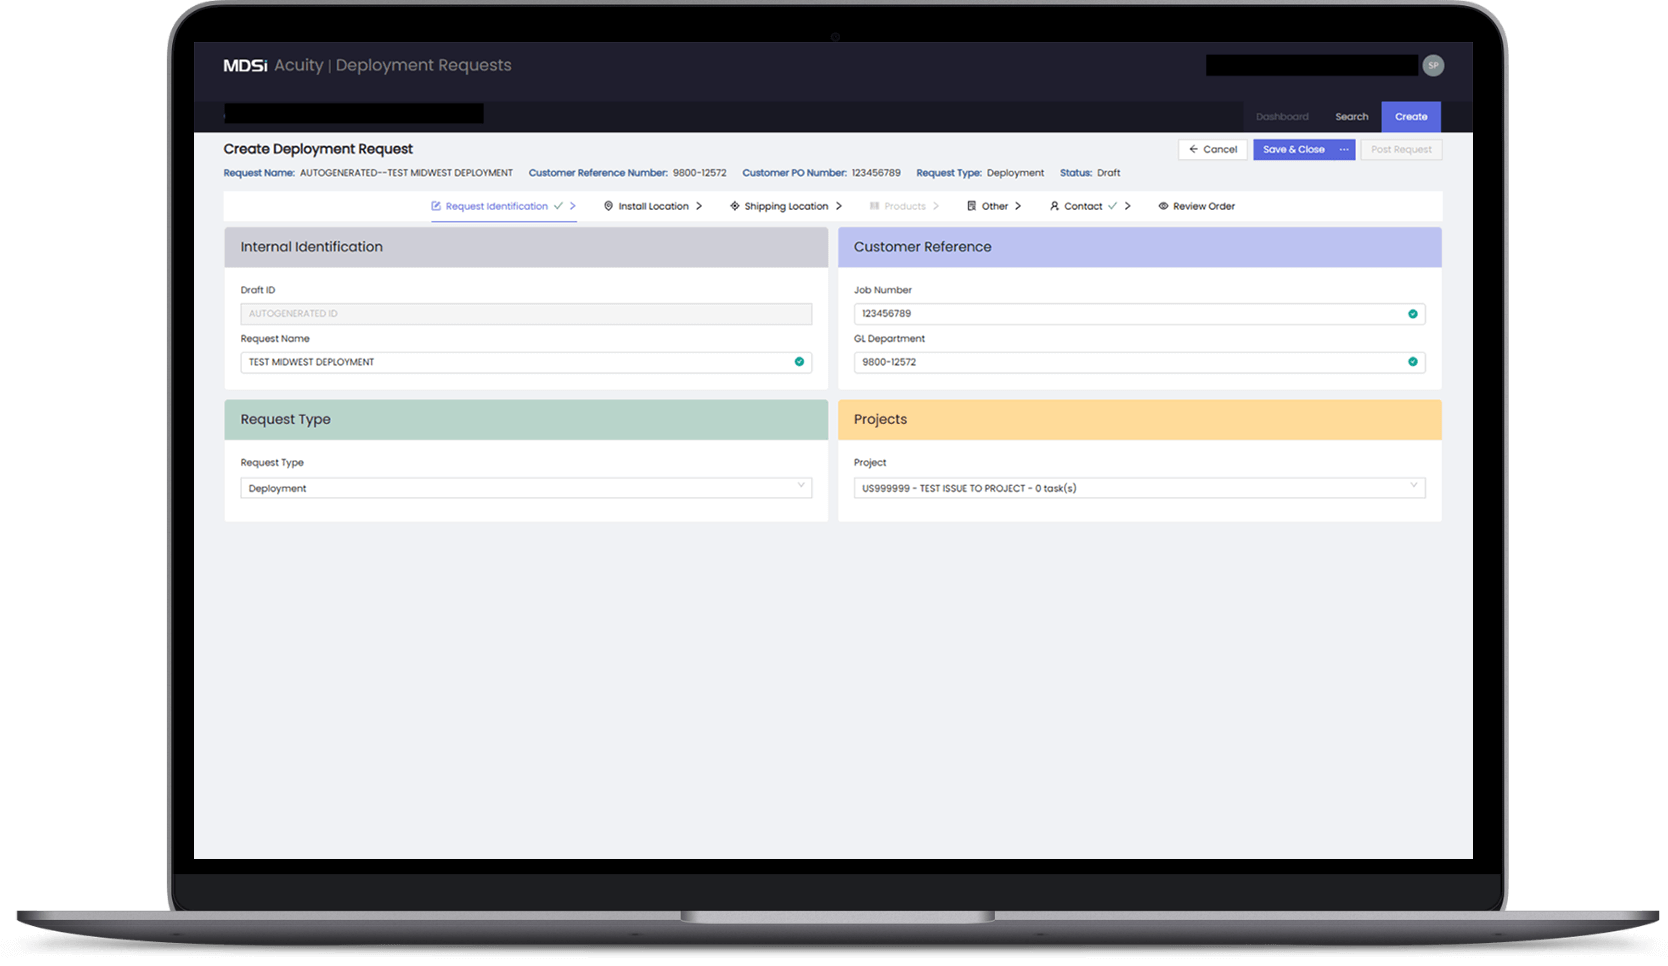
Task: Click the Status Draft text
Action: click(1090, 173)
